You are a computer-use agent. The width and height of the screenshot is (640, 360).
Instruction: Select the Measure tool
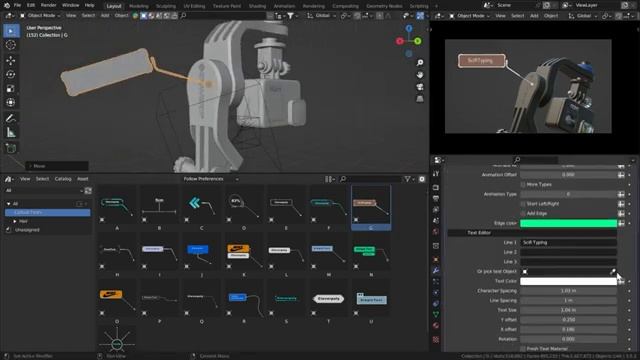[x=11, y=133]
